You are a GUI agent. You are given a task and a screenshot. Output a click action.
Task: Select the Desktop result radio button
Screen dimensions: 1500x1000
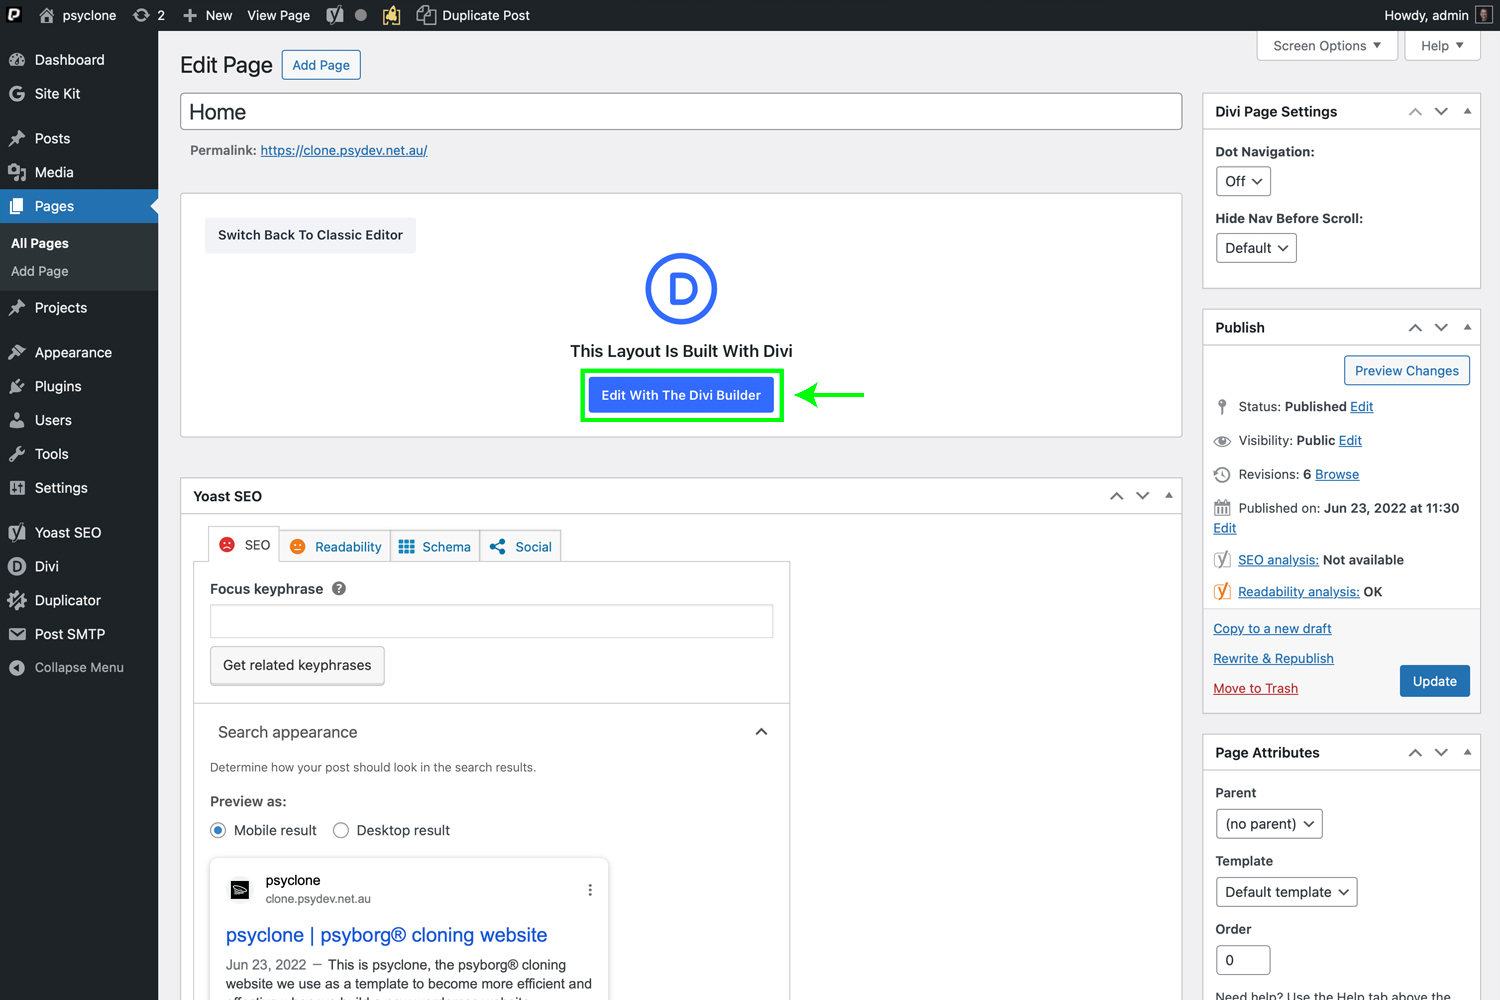coord(341,830)
